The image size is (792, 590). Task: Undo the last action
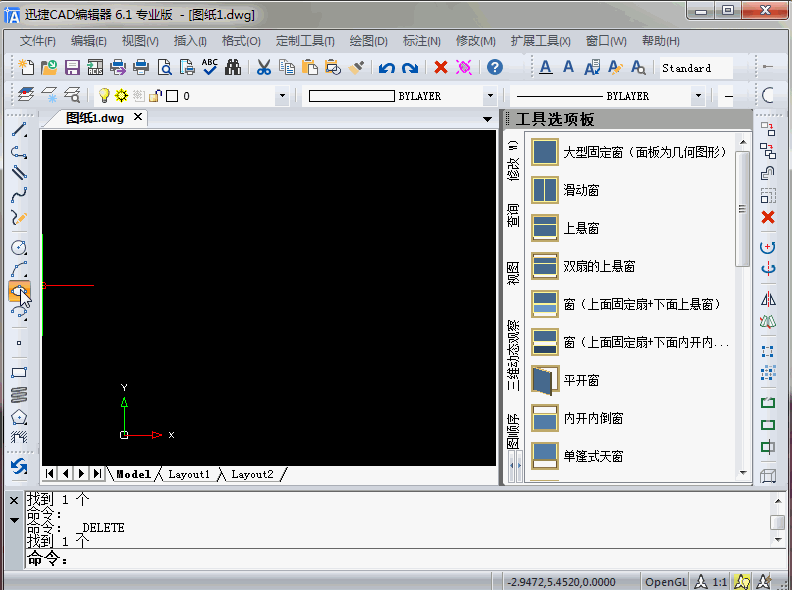coord(387,67)
